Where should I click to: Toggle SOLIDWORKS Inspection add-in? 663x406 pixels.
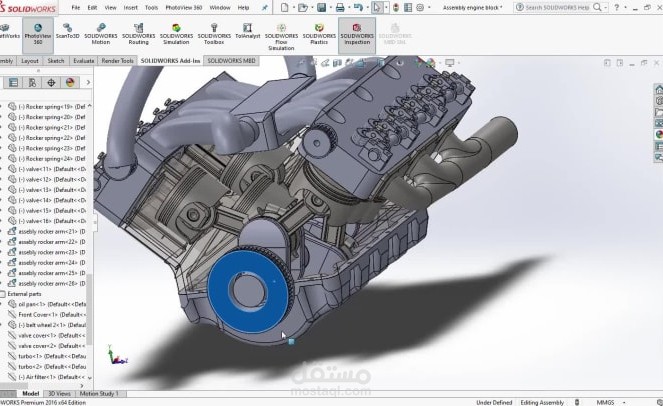(x=357, y=34)
